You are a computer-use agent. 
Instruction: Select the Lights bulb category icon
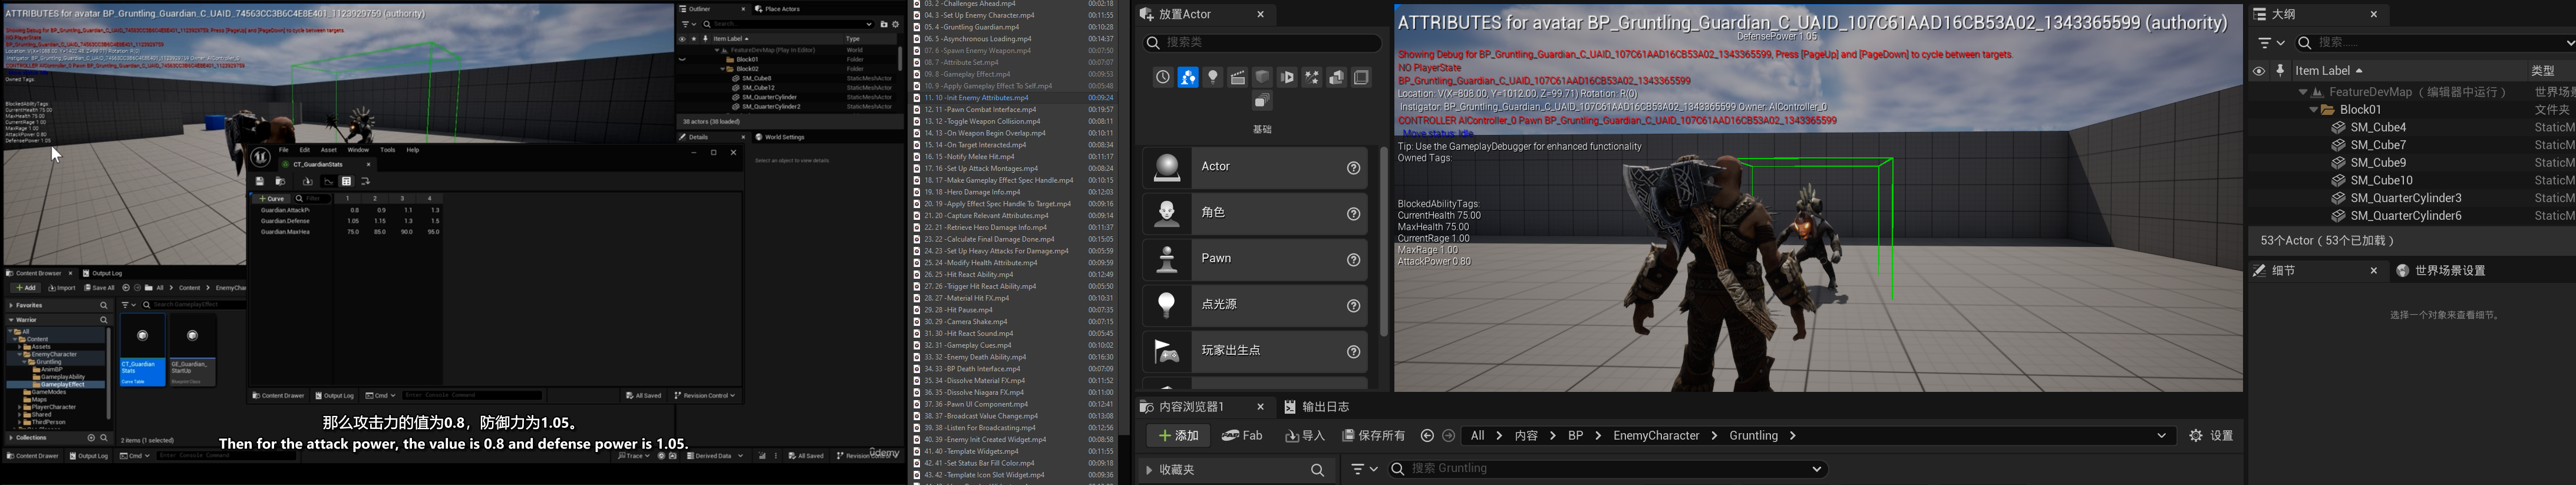point(1212,78)
